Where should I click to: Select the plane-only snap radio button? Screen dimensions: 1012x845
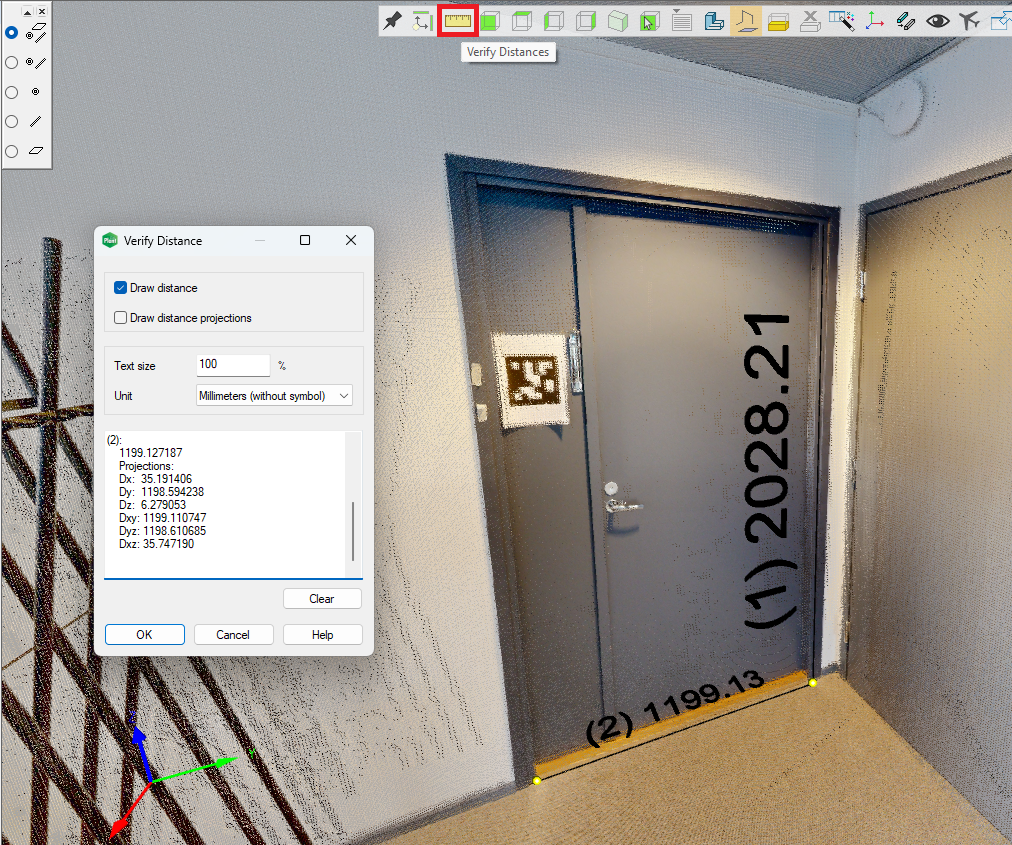(x=12, y=151)
